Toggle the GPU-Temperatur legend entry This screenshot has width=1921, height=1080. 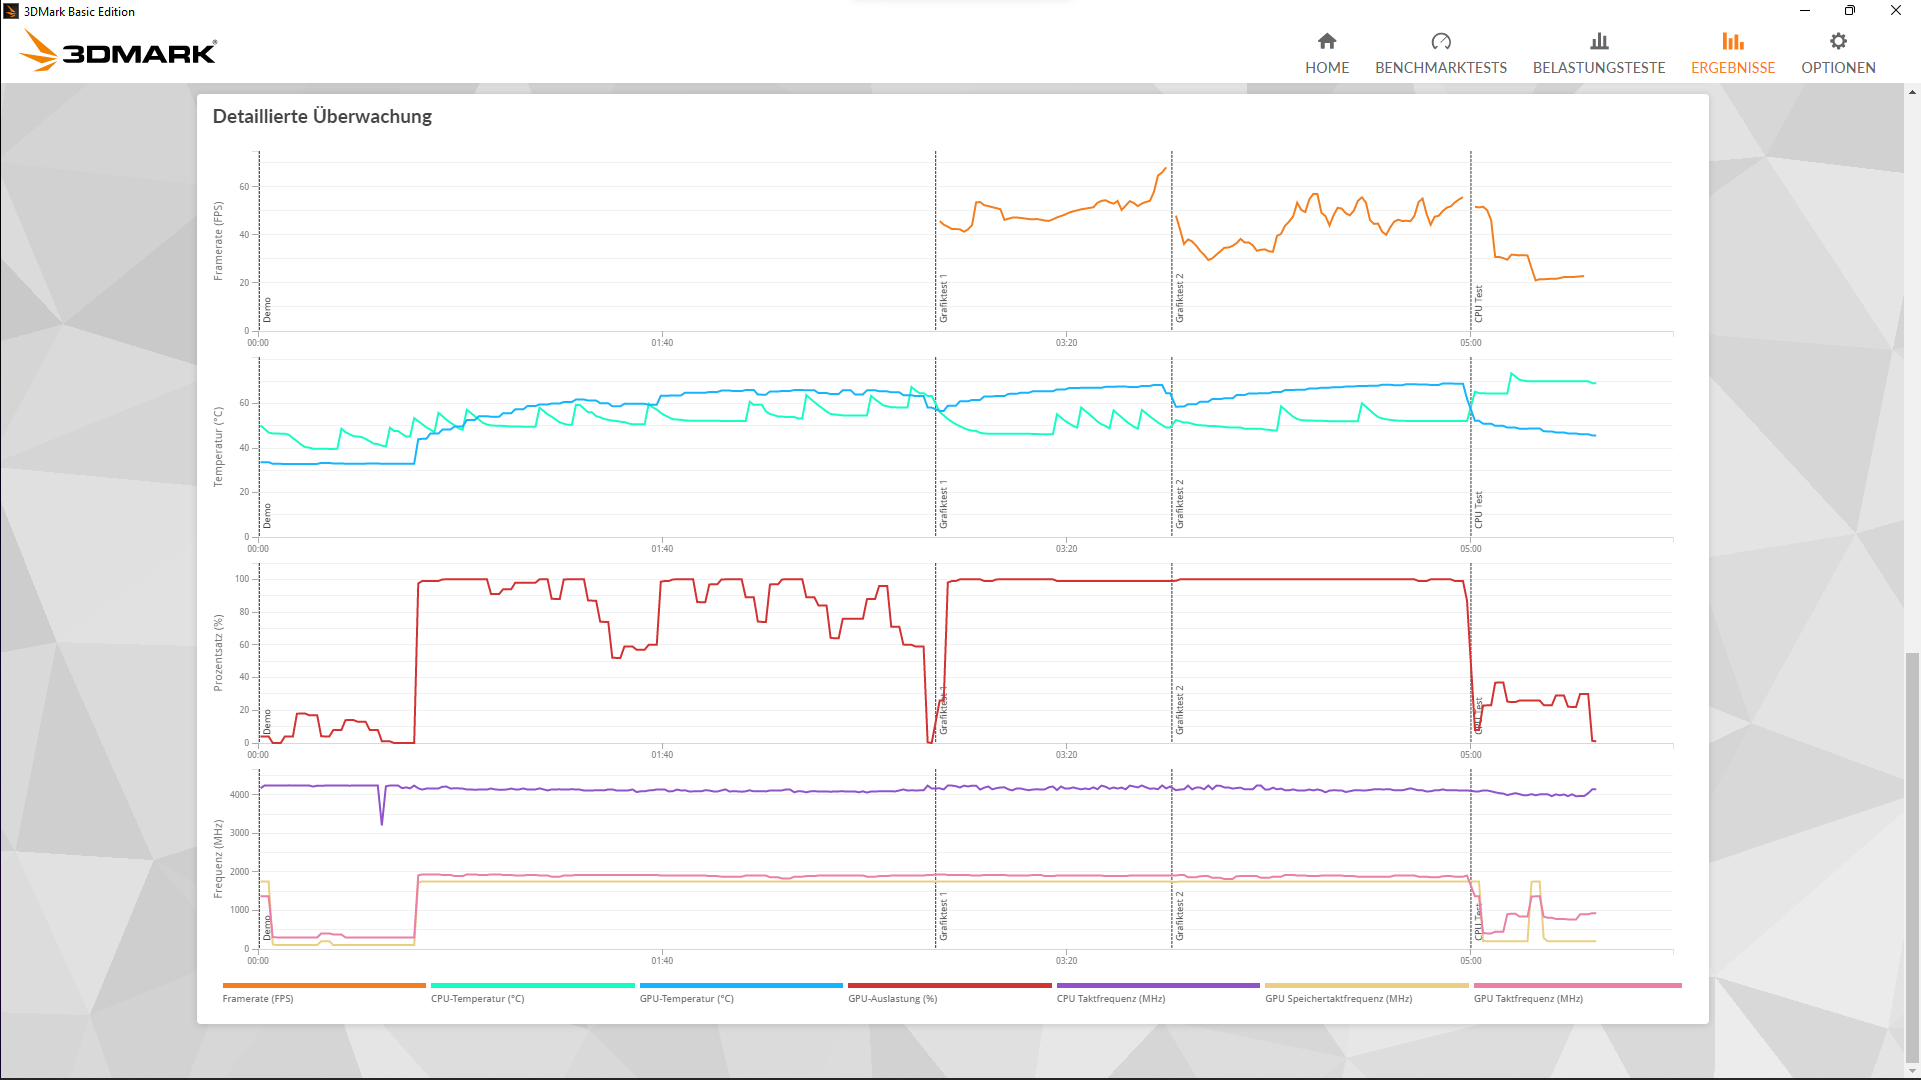coord(686,998)
